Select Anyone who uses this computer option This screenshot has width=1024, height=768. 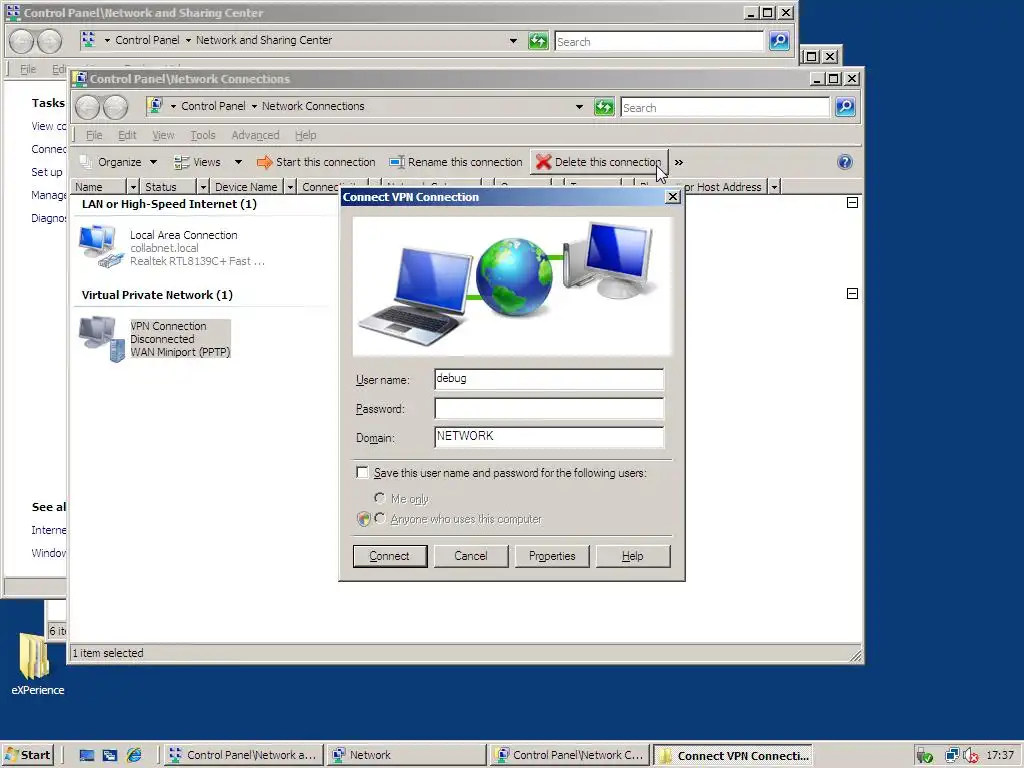point(379,519)
